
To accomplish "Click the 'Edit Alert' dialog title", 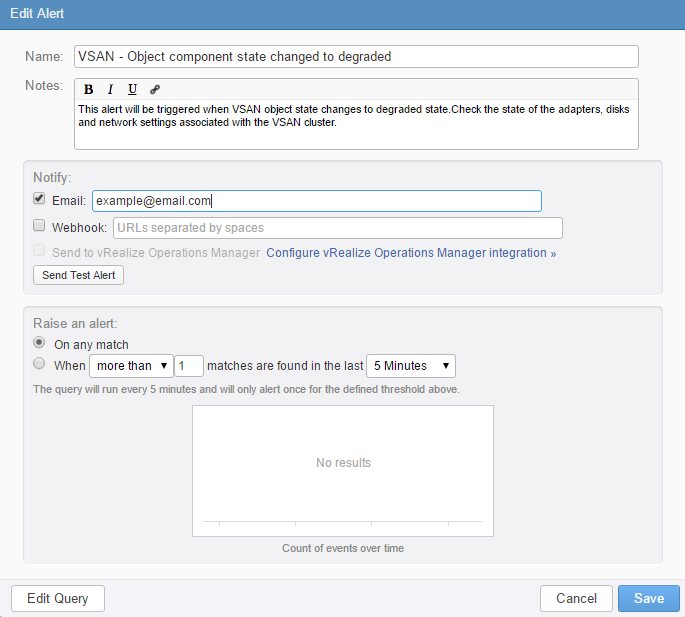I will (37, 14).
